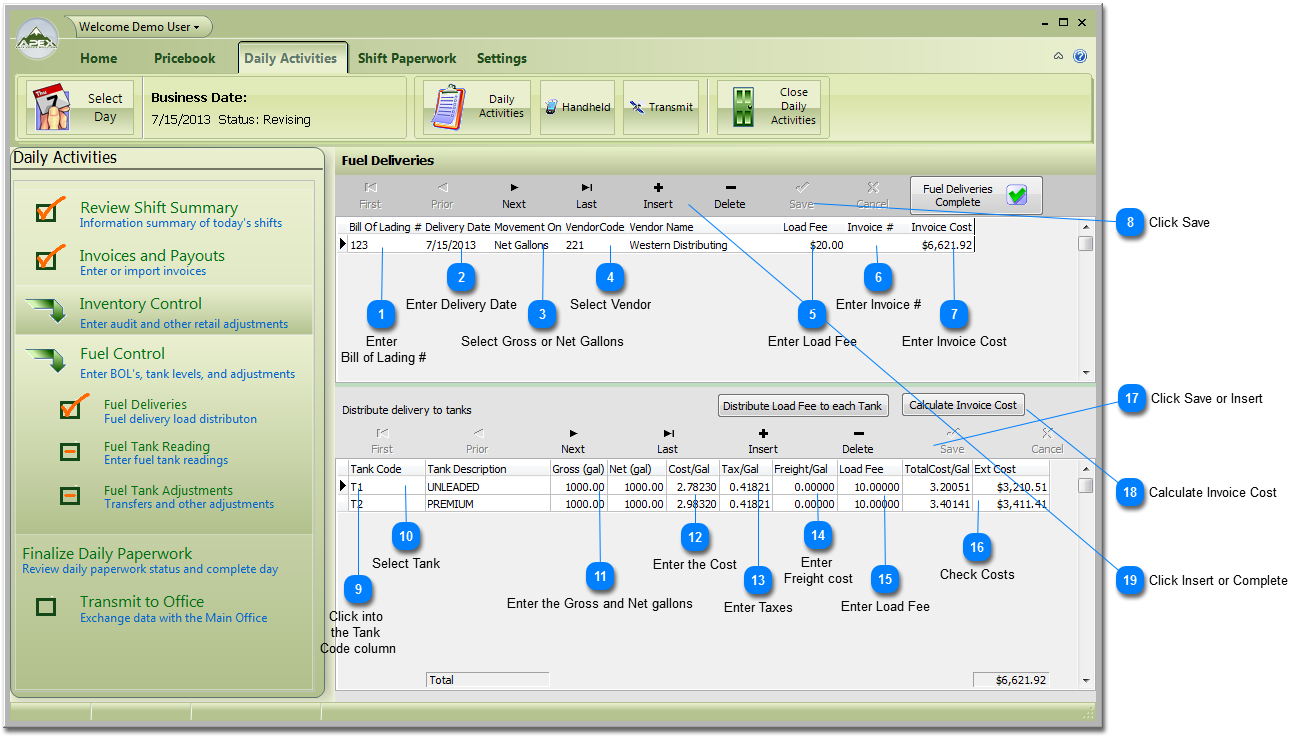Click the Select Day calendar icon

tap(52, 108)
